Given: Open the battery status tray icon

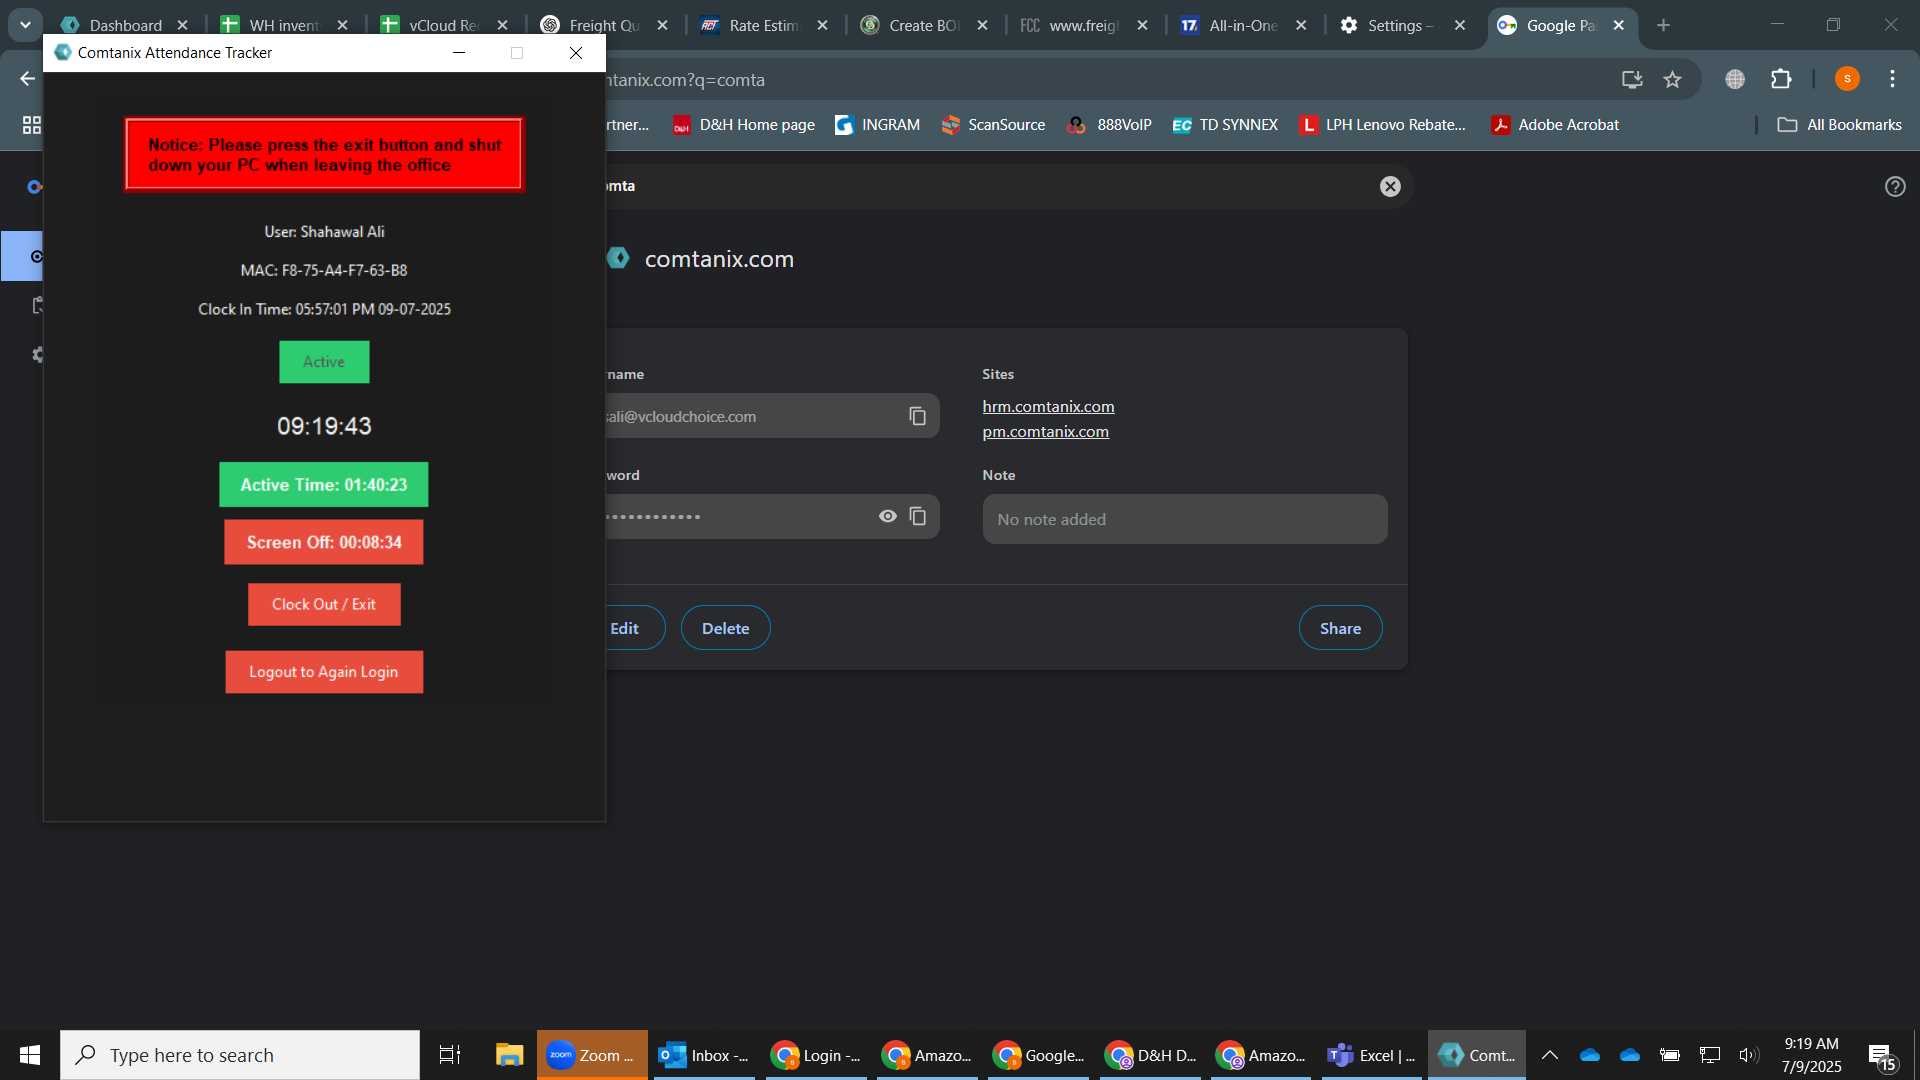Looking at the screenshot, I should pyautogui.click(x=1670, y=1055).
